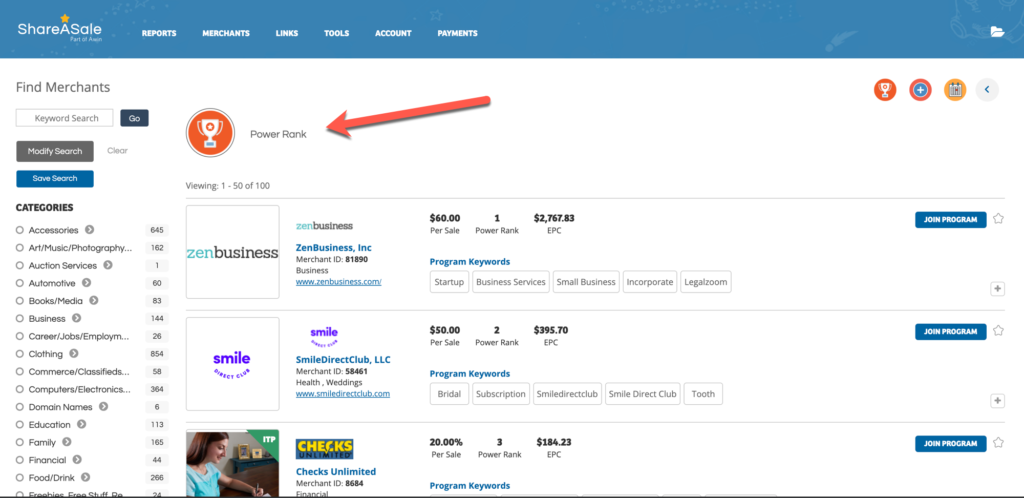Select the Accessories category radio button
Image resolution: width=1024 pixels, height=498 pixels.
(20, 230)
